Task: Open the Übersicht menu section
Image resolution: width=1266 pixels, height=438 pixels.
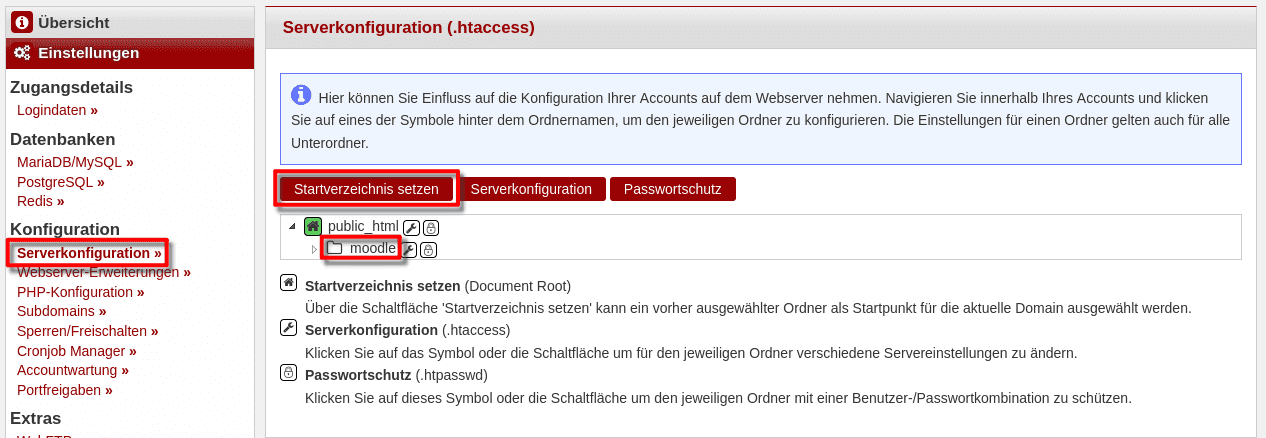Action: [73, 22]
